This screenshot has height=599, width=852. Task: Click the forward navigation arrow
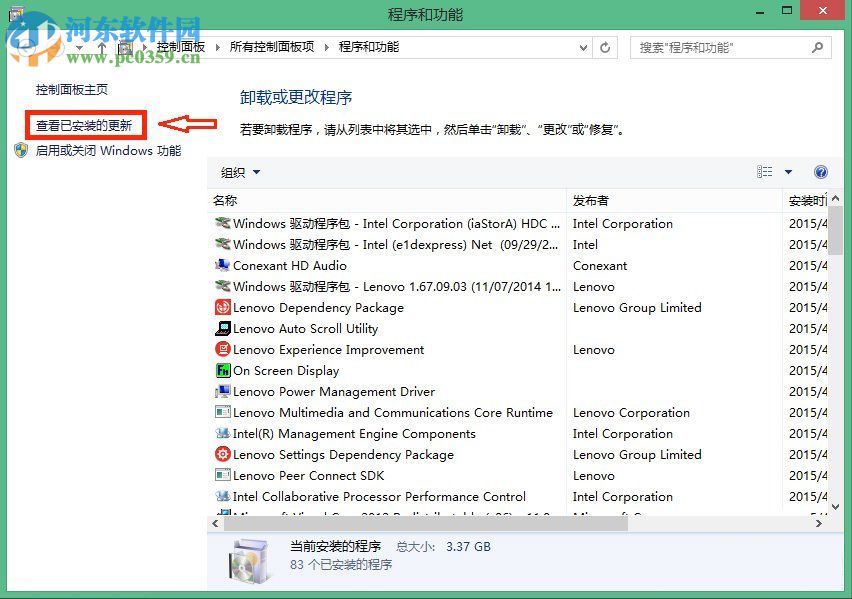[x=47, y=46]
